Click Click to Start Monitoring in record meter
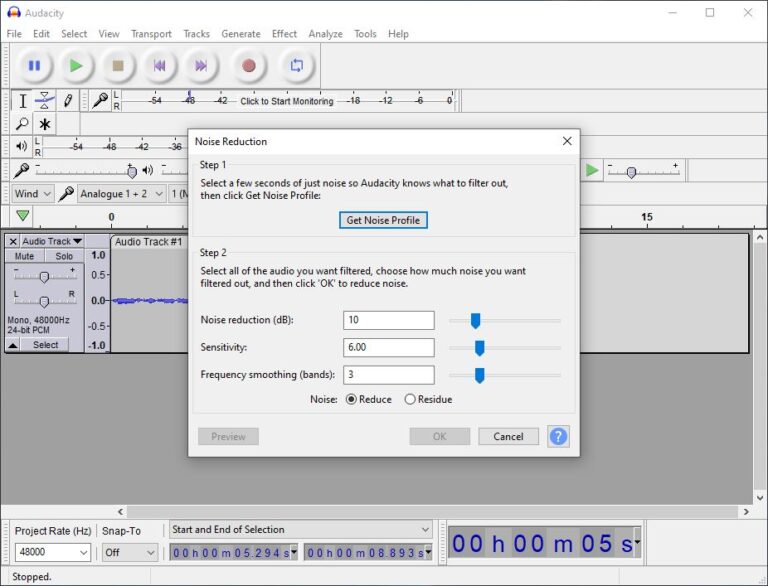Screen dimensions: 768x586 click(287, 101)
